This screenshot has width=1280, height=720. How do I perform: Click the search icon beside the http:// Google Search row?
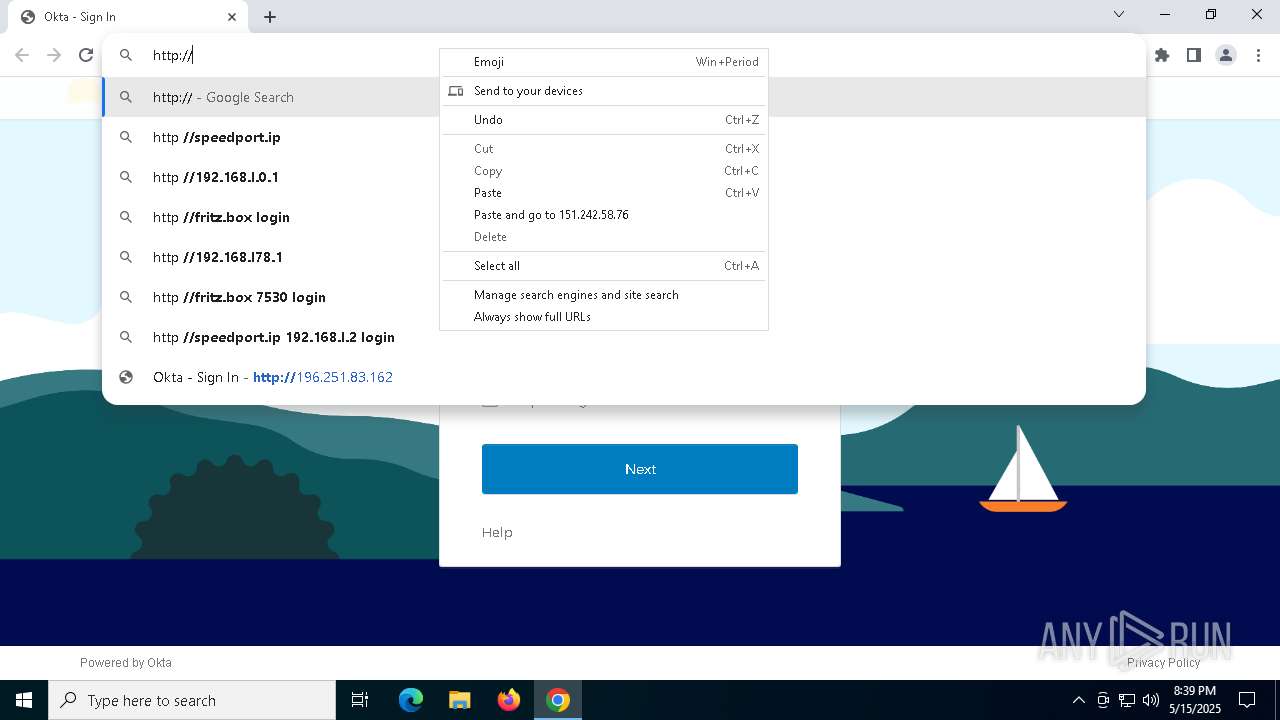coord(126,97)
